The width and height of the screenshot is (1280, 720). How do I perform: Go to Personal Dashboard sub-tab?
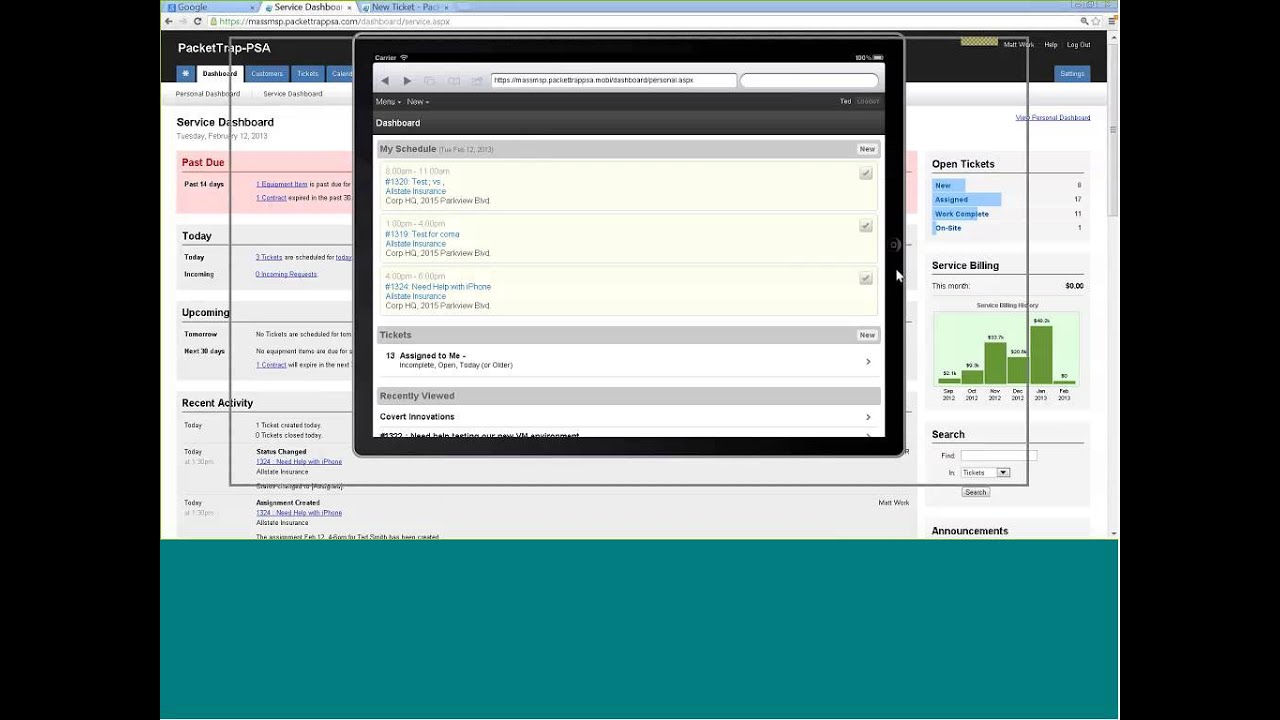click(x=208, y=94)
